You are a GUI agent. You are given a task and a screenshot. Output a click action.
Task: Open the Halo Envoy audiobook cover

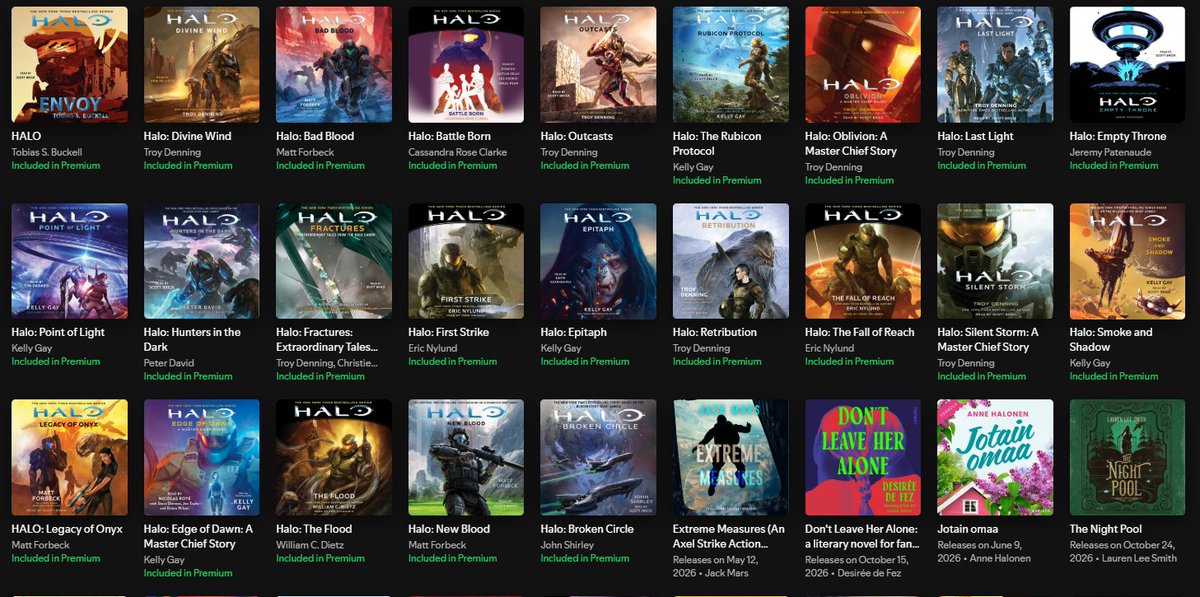coord(69,65)
